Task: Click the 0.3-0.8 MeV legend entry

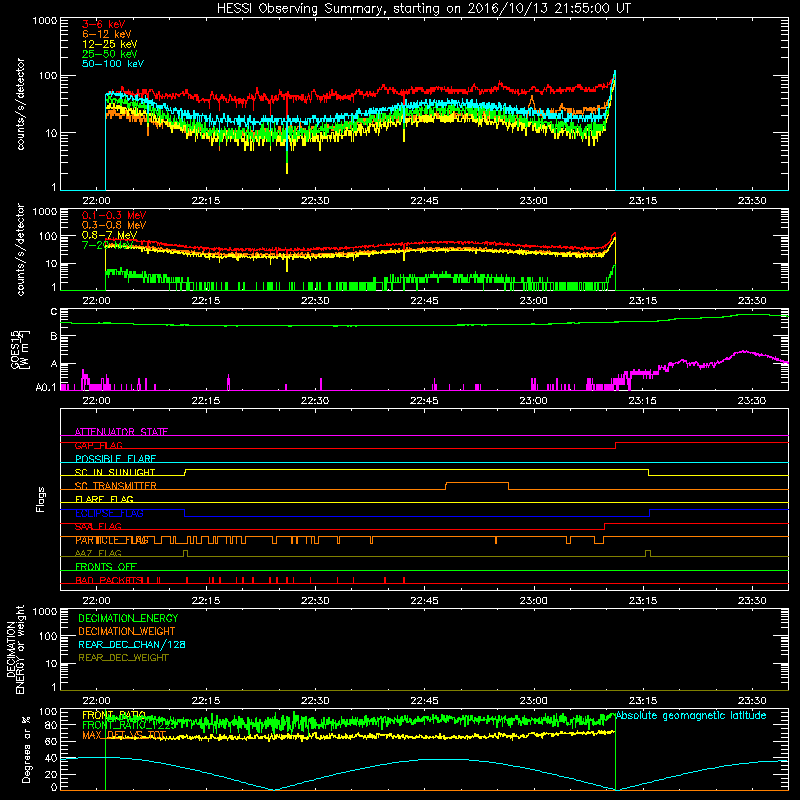Action: pos(114,225)
